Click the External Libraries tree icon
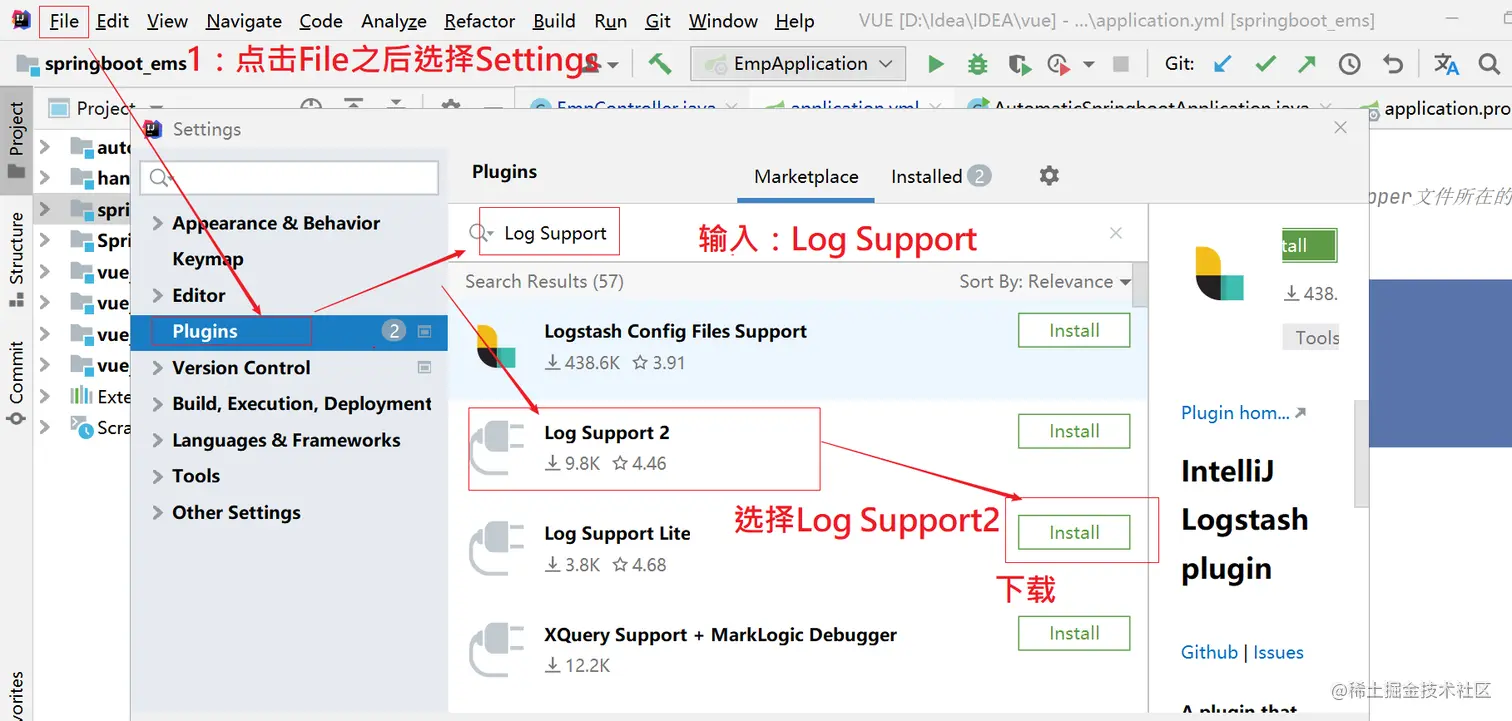This screenshot has height=721, width=1512. (x=81, y=395)
